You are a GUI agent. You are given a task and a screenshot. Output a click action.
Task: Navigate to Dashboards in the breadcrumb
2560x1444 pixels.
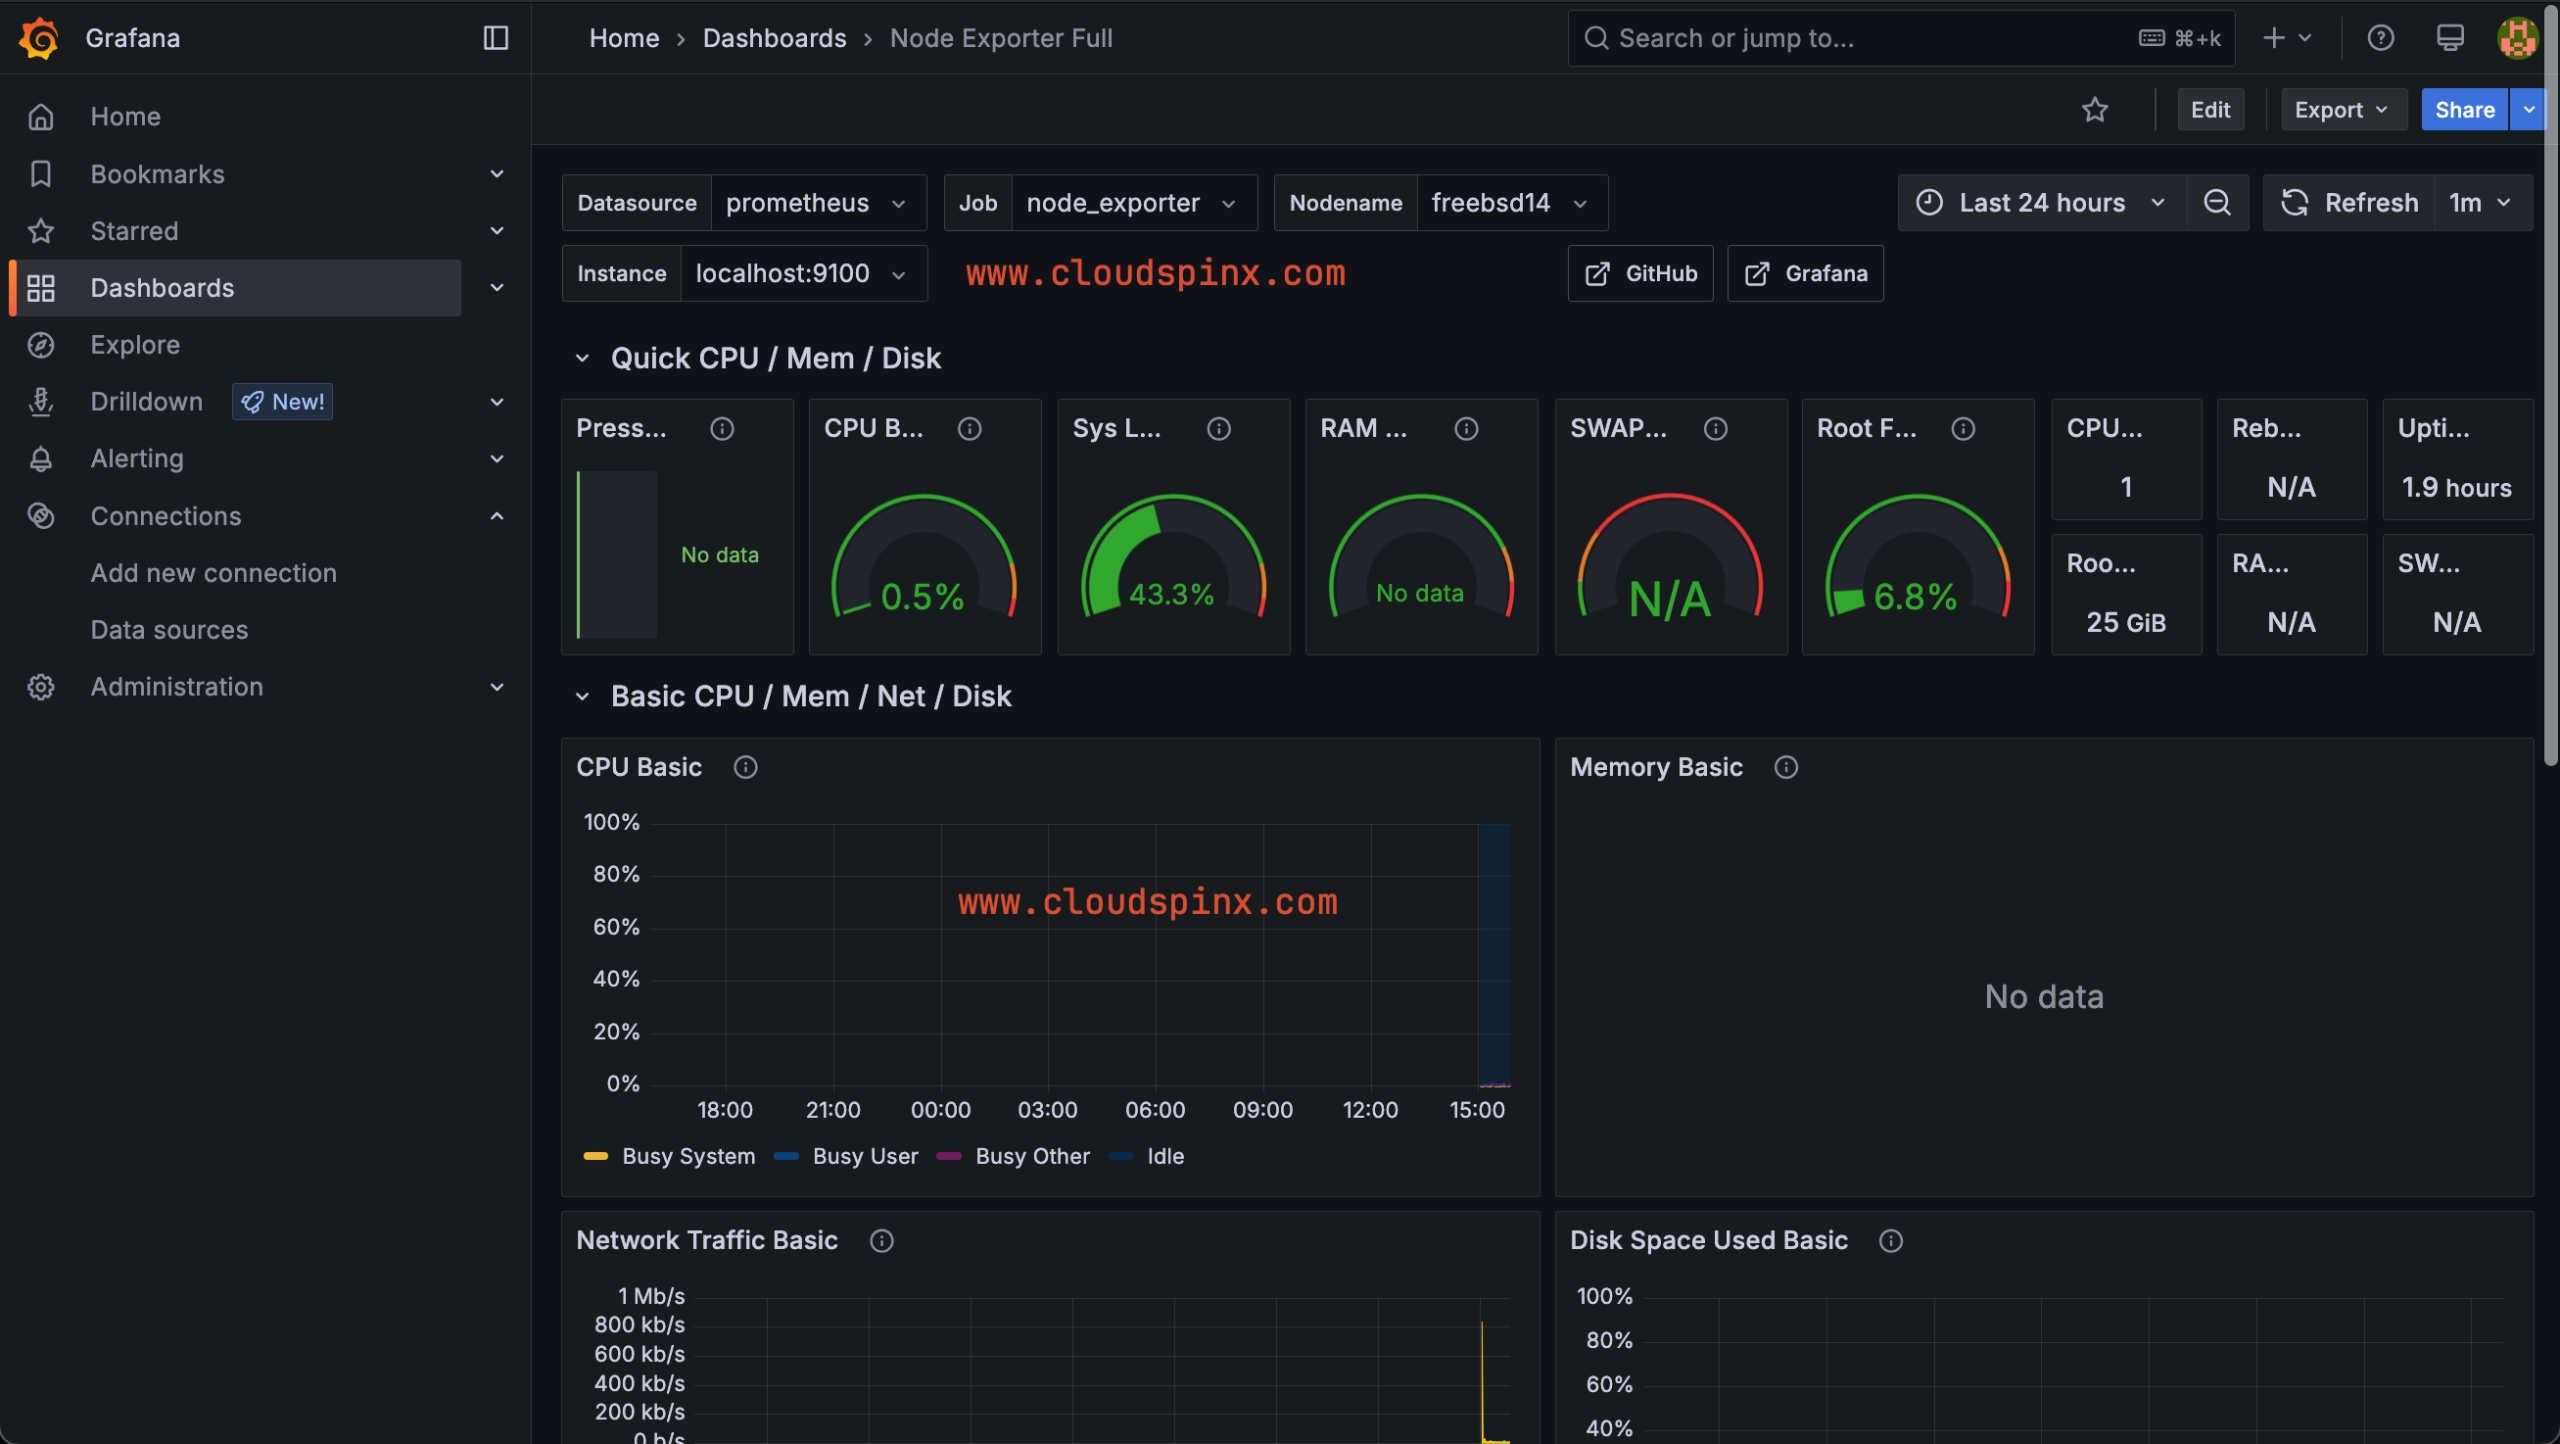(x=775, y=38)
